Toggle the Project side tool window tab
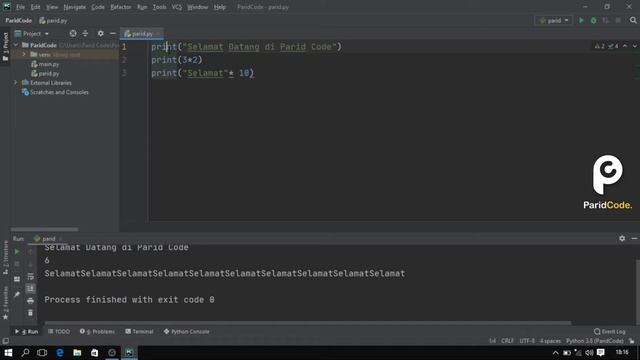Screen dimensions: 640x360 point(5,47)
